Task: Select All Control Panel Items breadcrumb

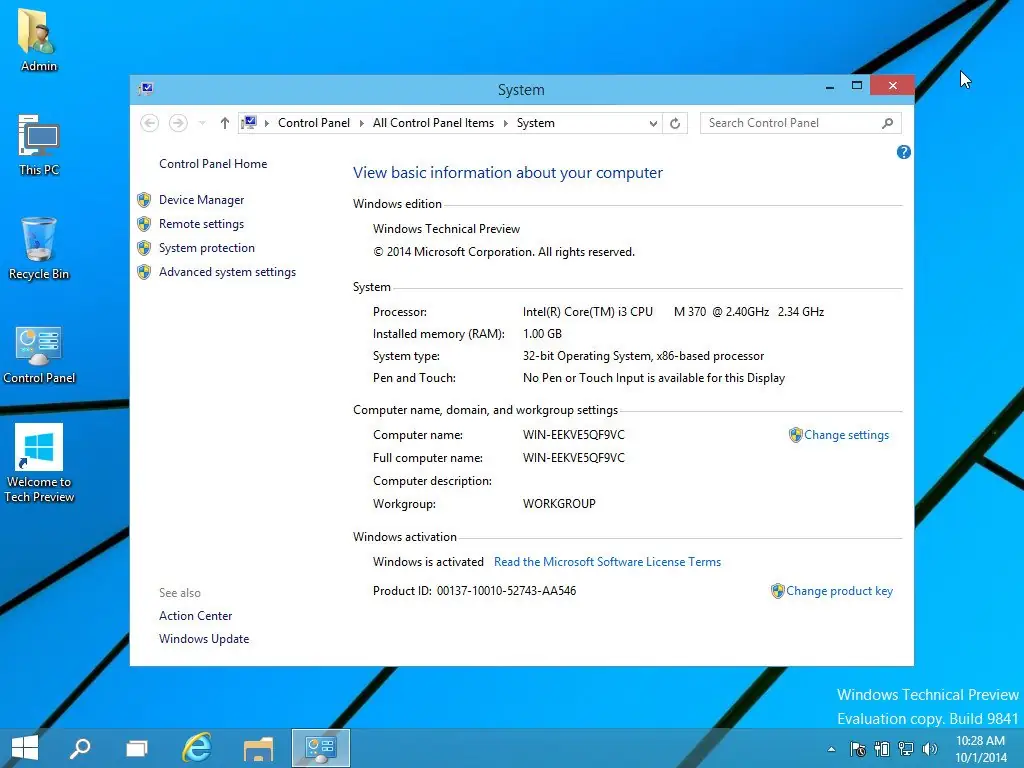Action: tap(433, 122)
